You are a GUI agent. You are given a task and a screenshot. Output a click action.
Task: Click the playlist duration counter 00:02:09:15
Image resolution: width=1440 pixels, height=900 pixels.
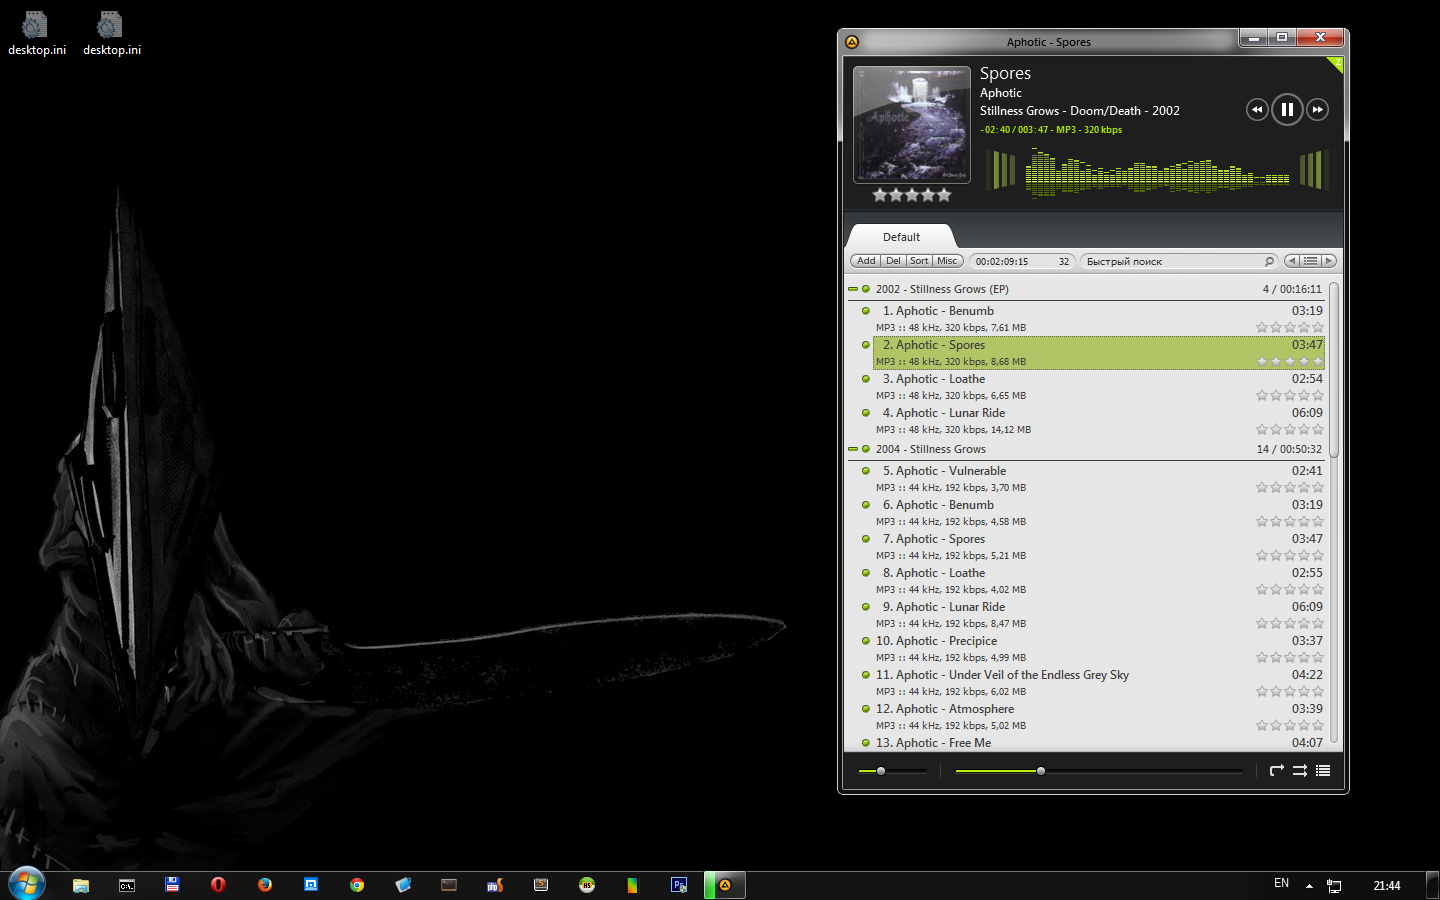(1002, 262)
